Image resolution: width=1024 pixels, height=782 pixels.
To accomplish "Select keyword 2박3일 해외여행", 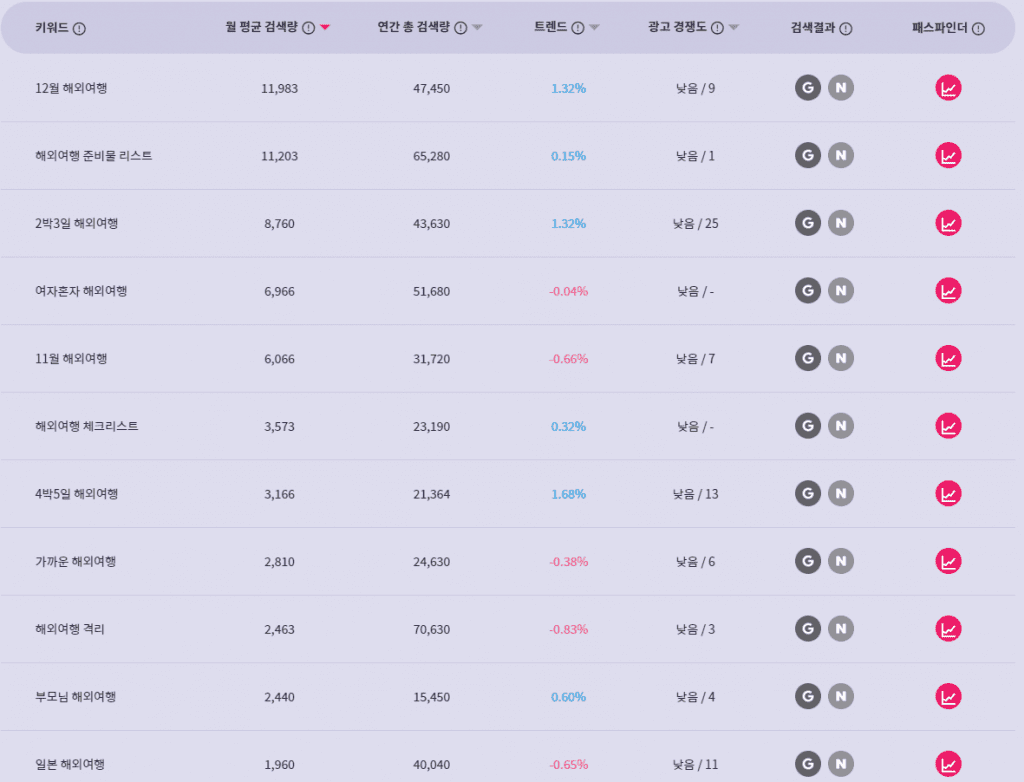I will pos(76,223).
